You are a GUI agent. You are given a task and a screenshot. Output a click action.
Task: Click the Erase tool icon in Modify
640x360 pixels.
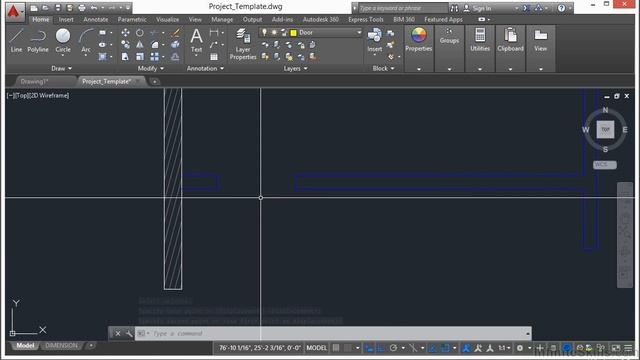176,33
